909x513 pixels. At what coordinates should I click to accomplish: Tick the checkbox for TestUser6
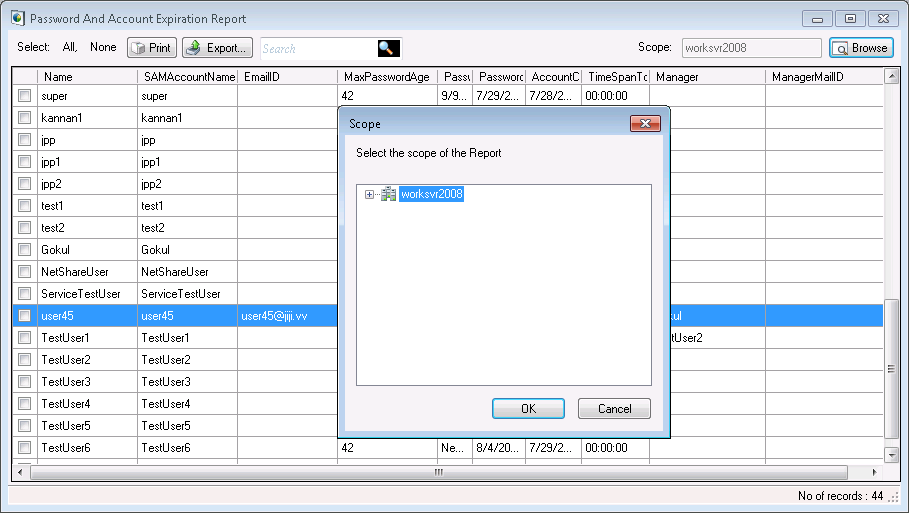[24, 447]
